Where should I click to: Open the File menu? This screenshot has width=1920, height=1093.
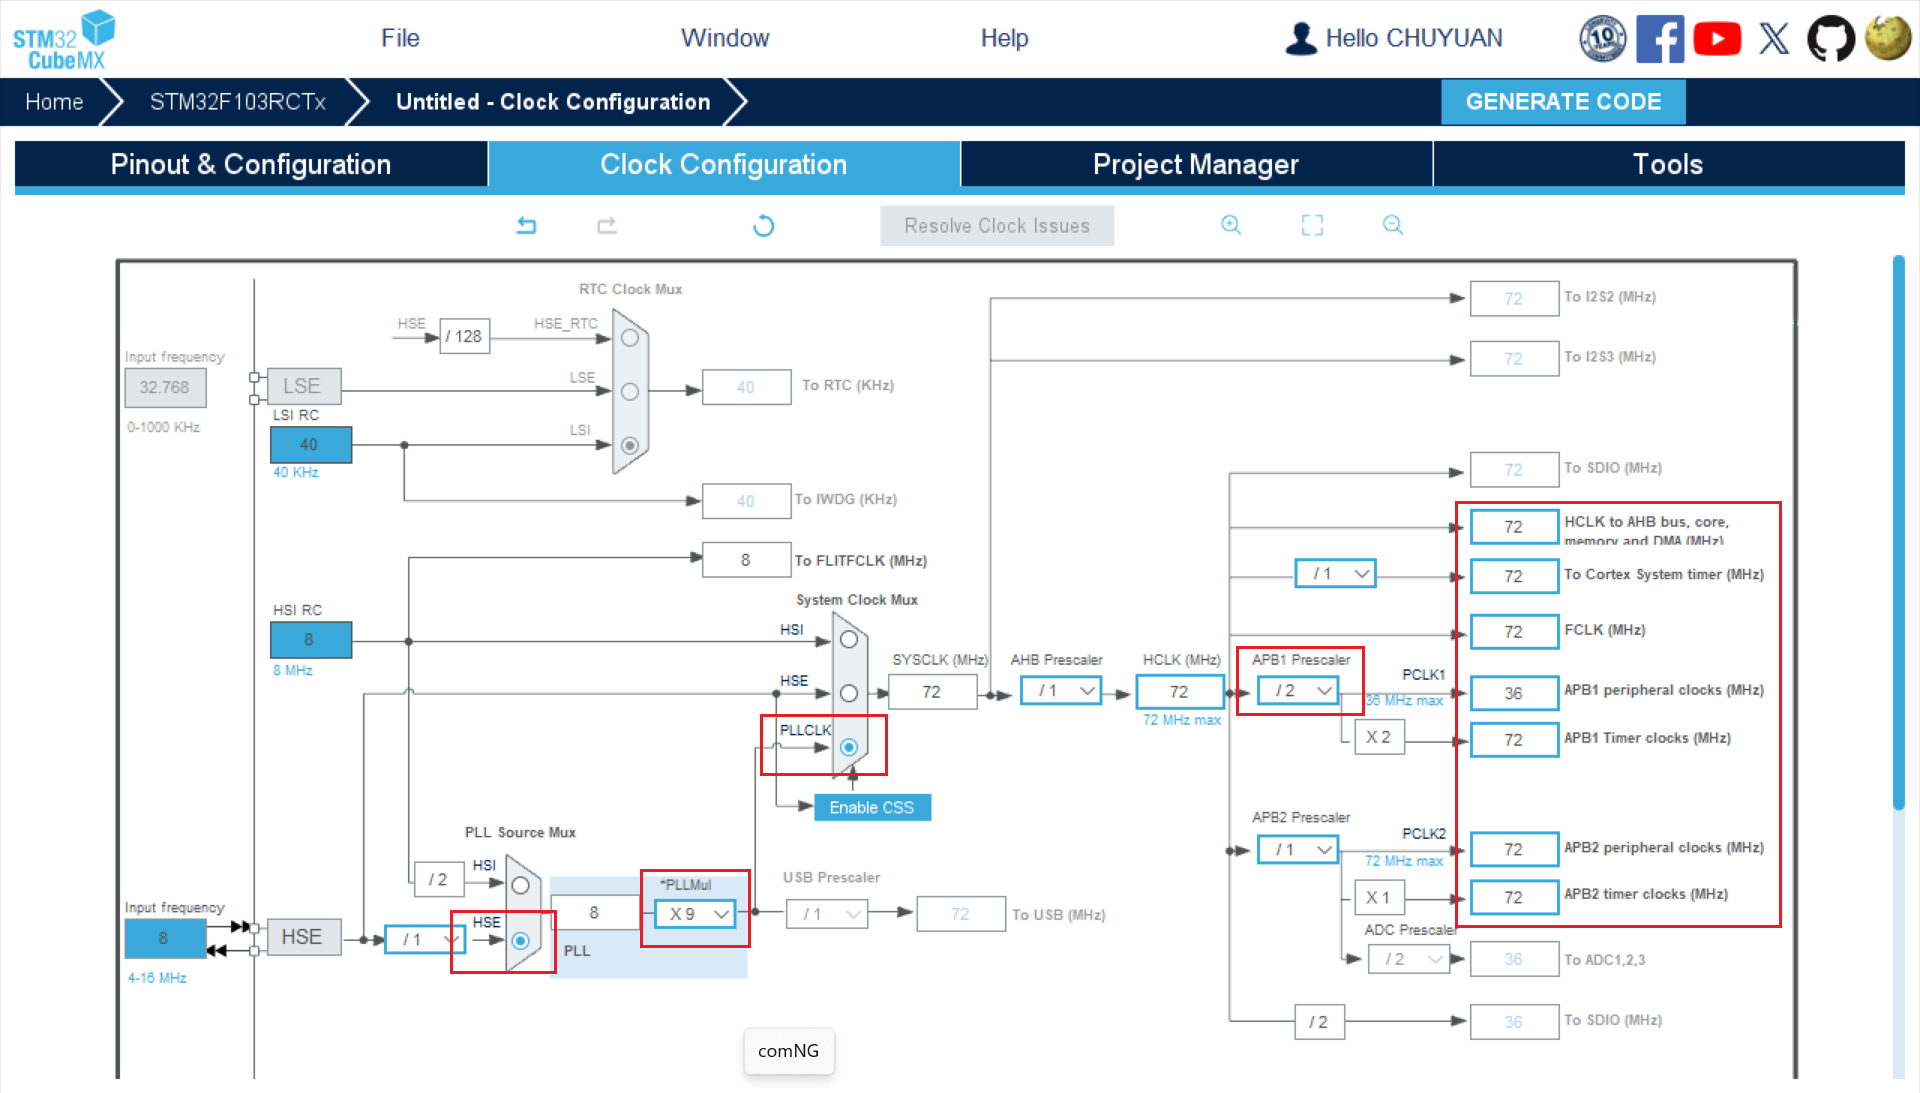point(400,38)
